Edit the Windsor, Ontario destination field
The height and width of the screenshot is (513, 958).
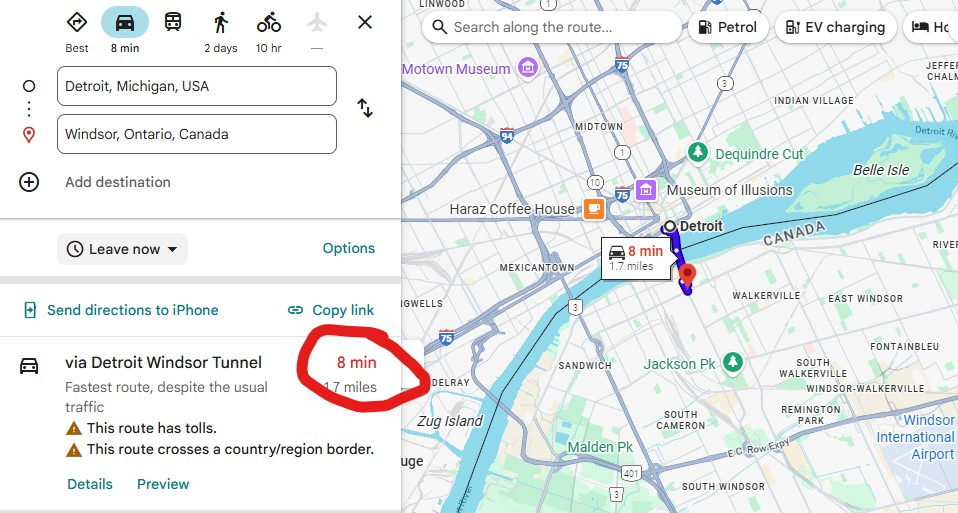tap(196, 134)
